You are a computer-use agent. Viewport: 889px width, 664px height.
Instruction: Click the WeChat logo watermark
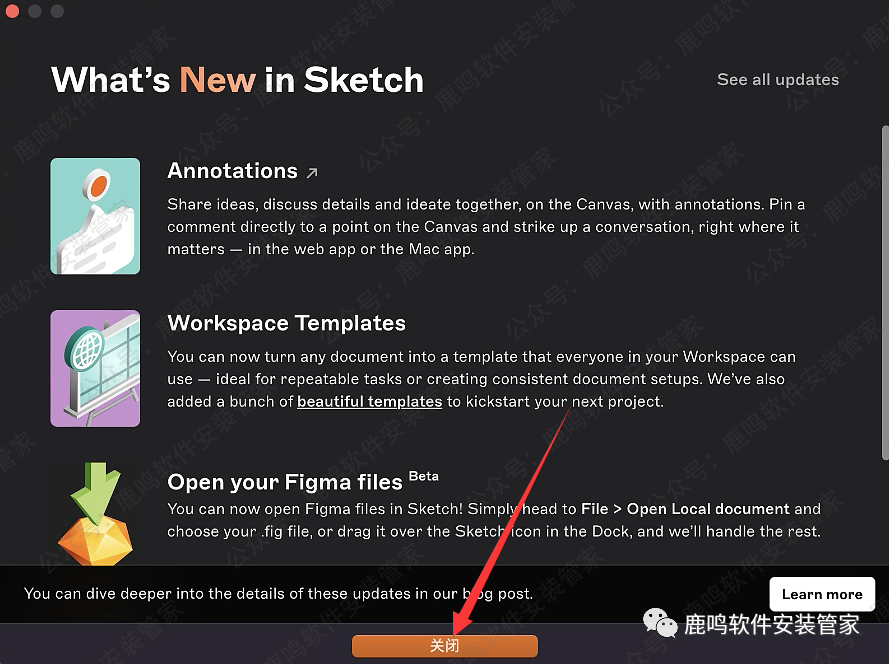[x=660, y=623]
